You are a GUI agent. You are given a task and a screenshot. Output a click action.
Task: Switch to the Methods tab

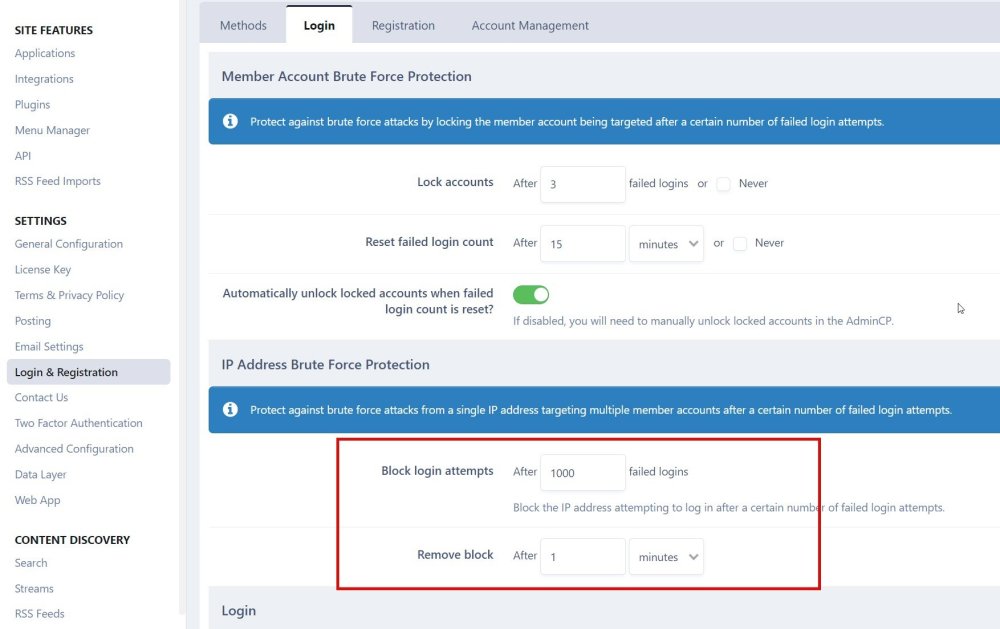click(x=243, y=25)
